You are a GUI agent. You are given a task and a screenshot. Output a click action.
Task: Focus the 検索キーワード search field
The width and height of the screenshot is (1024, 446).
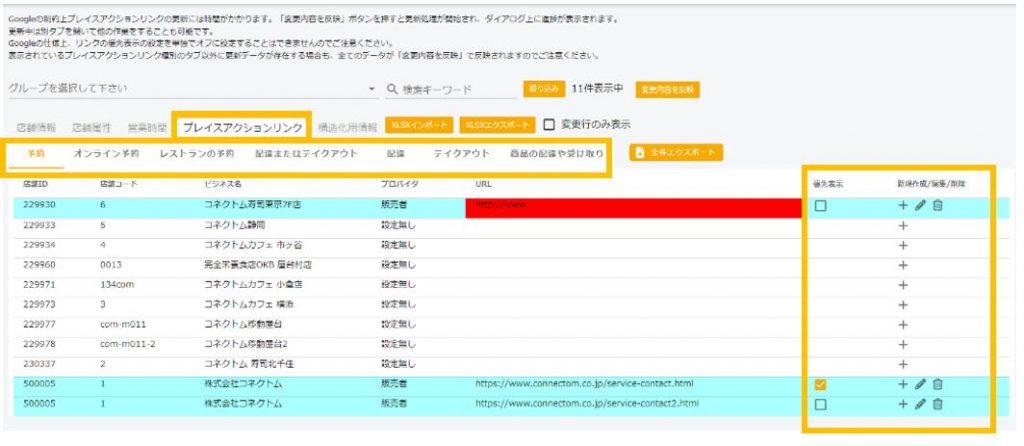455,90
